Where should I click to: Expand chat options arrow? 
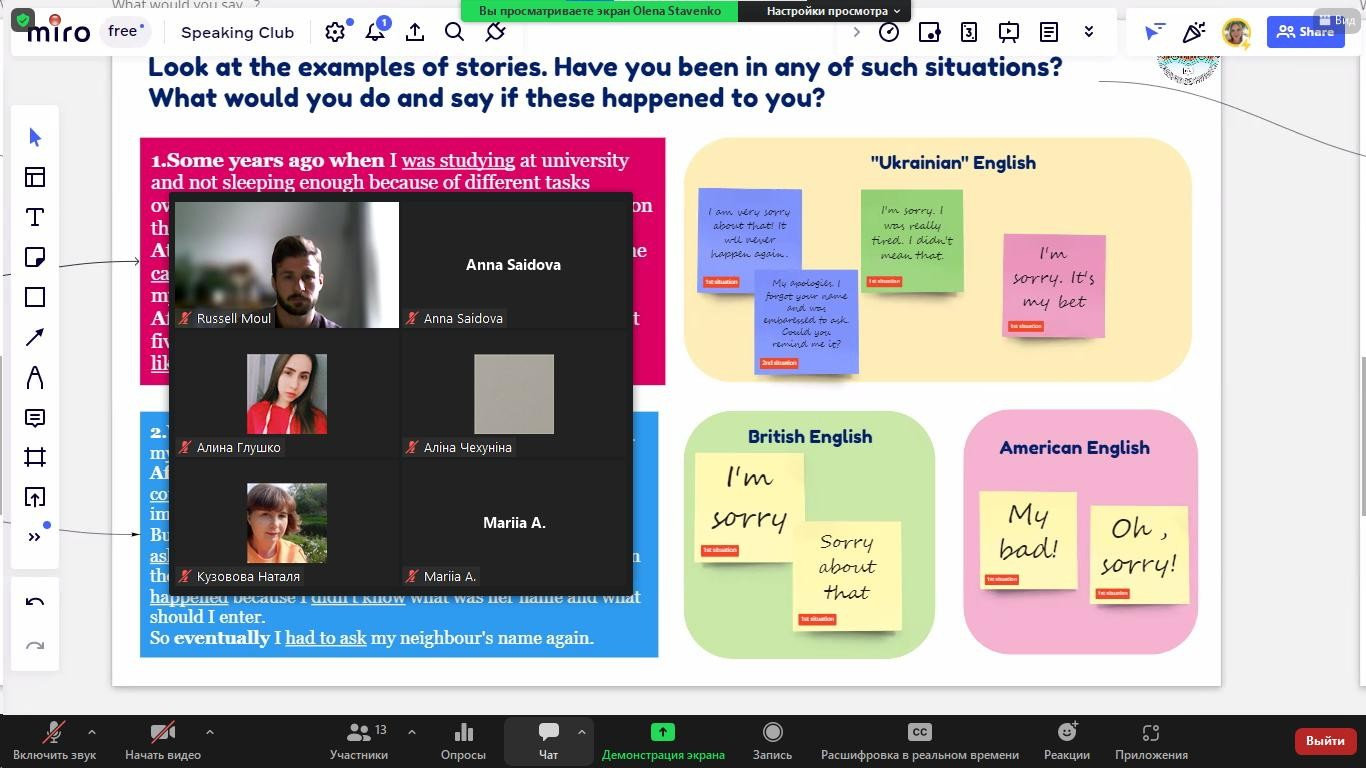(x=581, y=732)
